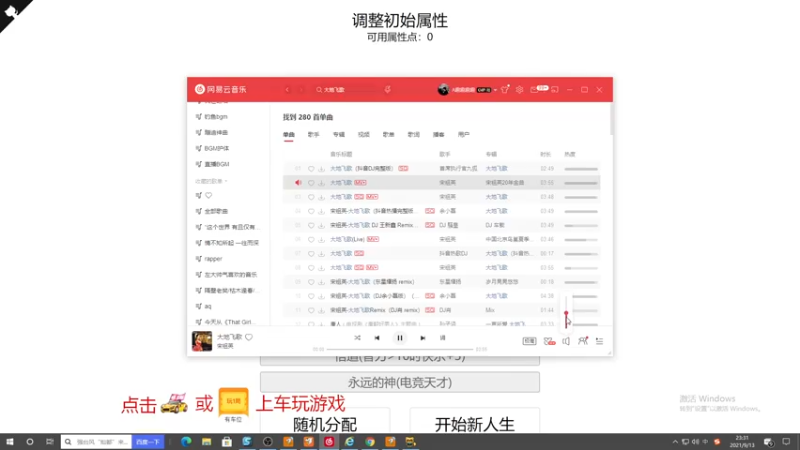Switch to the 用户 tab
Viewport: 800px width, 450px height.
click(464, 135)
